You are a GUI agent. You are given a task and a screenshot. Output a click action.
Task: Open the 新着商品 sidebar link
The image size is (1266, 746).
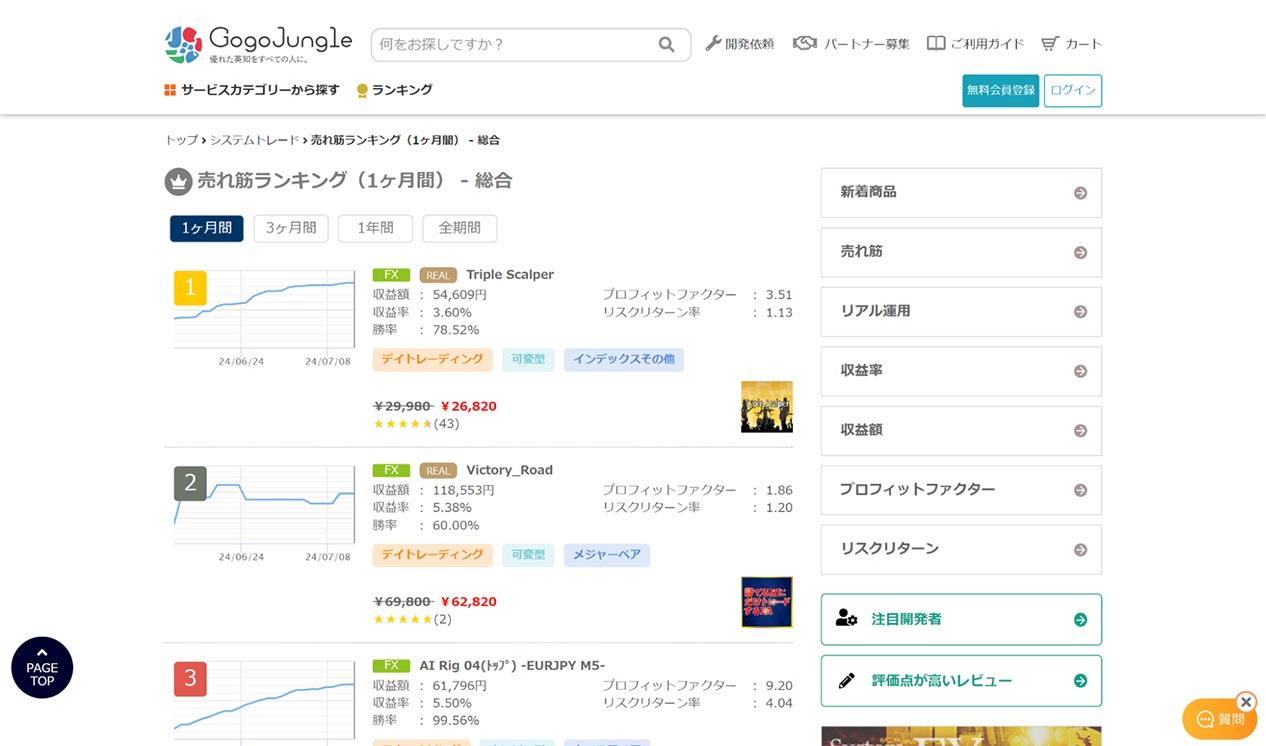[961, 193]
